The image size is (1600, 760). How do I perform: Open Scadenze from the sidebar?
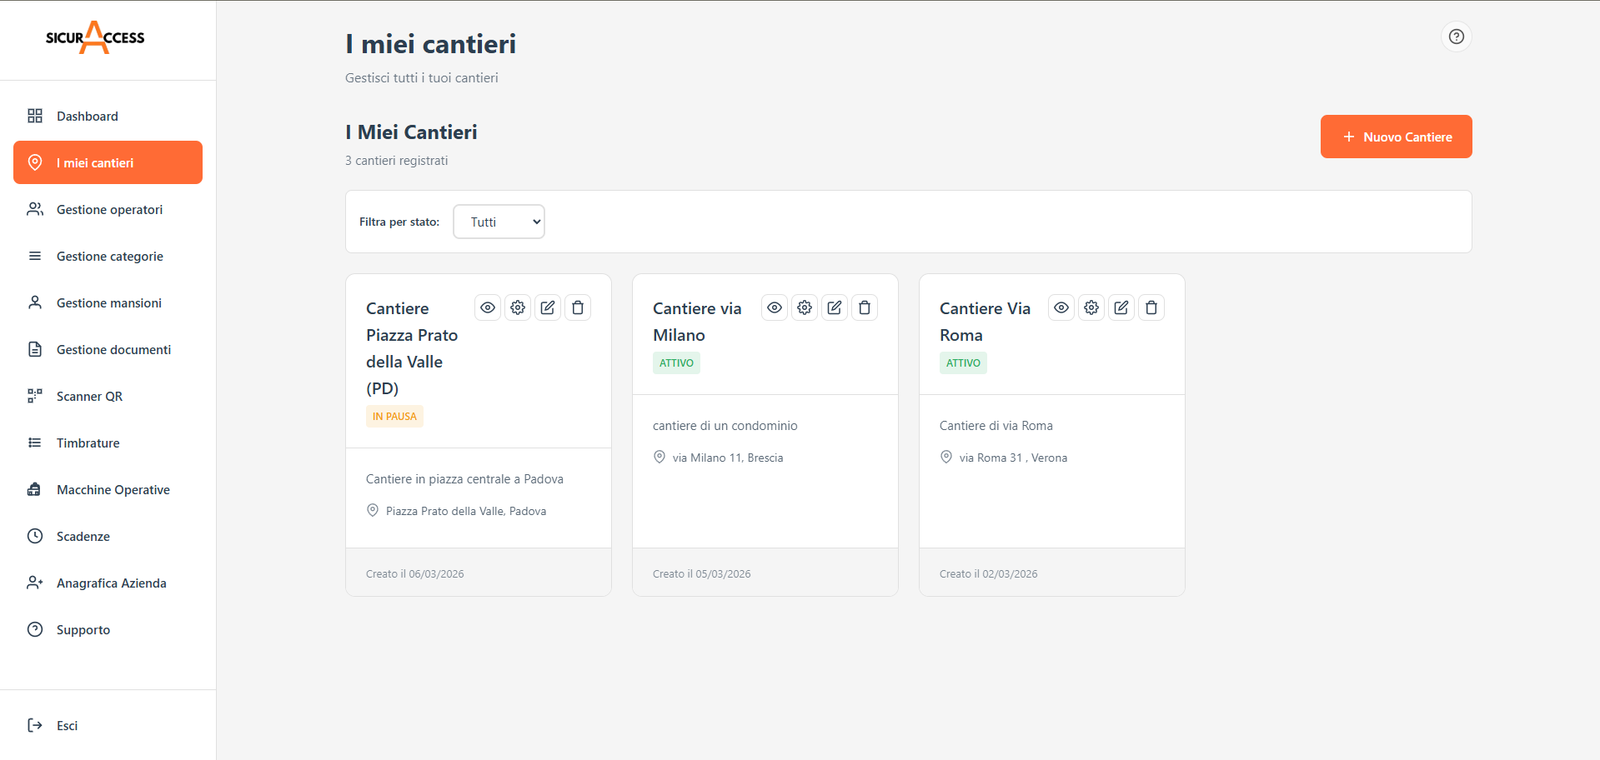83,537
